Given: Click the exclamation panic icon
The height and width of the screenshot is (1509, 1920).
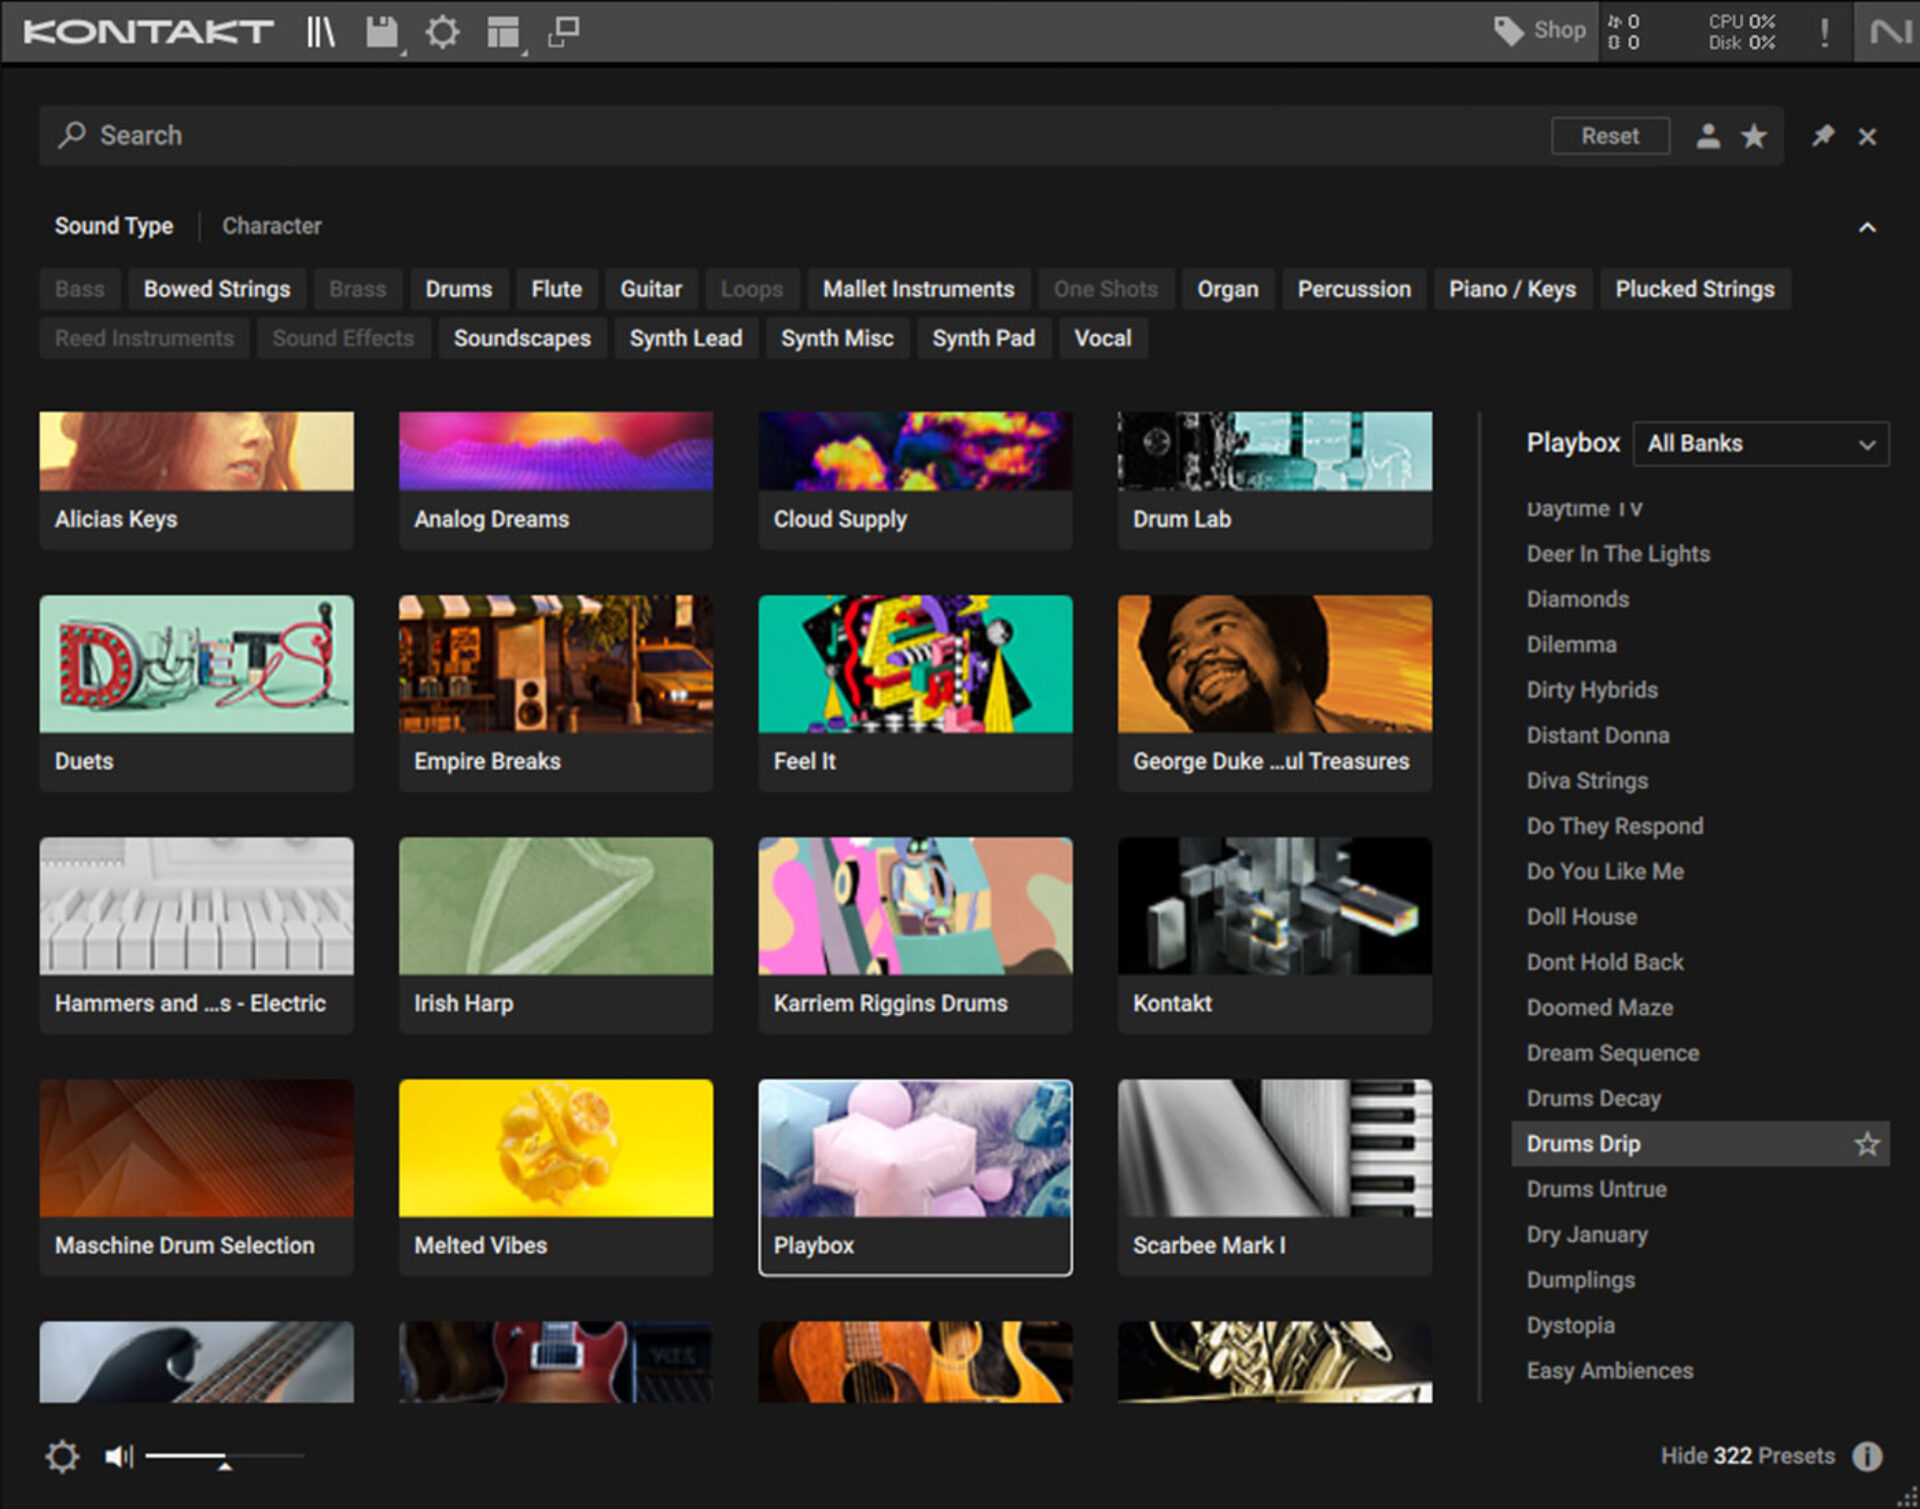Looking at the screenshot, I should pyautogui.click(x=1824, y=32).
